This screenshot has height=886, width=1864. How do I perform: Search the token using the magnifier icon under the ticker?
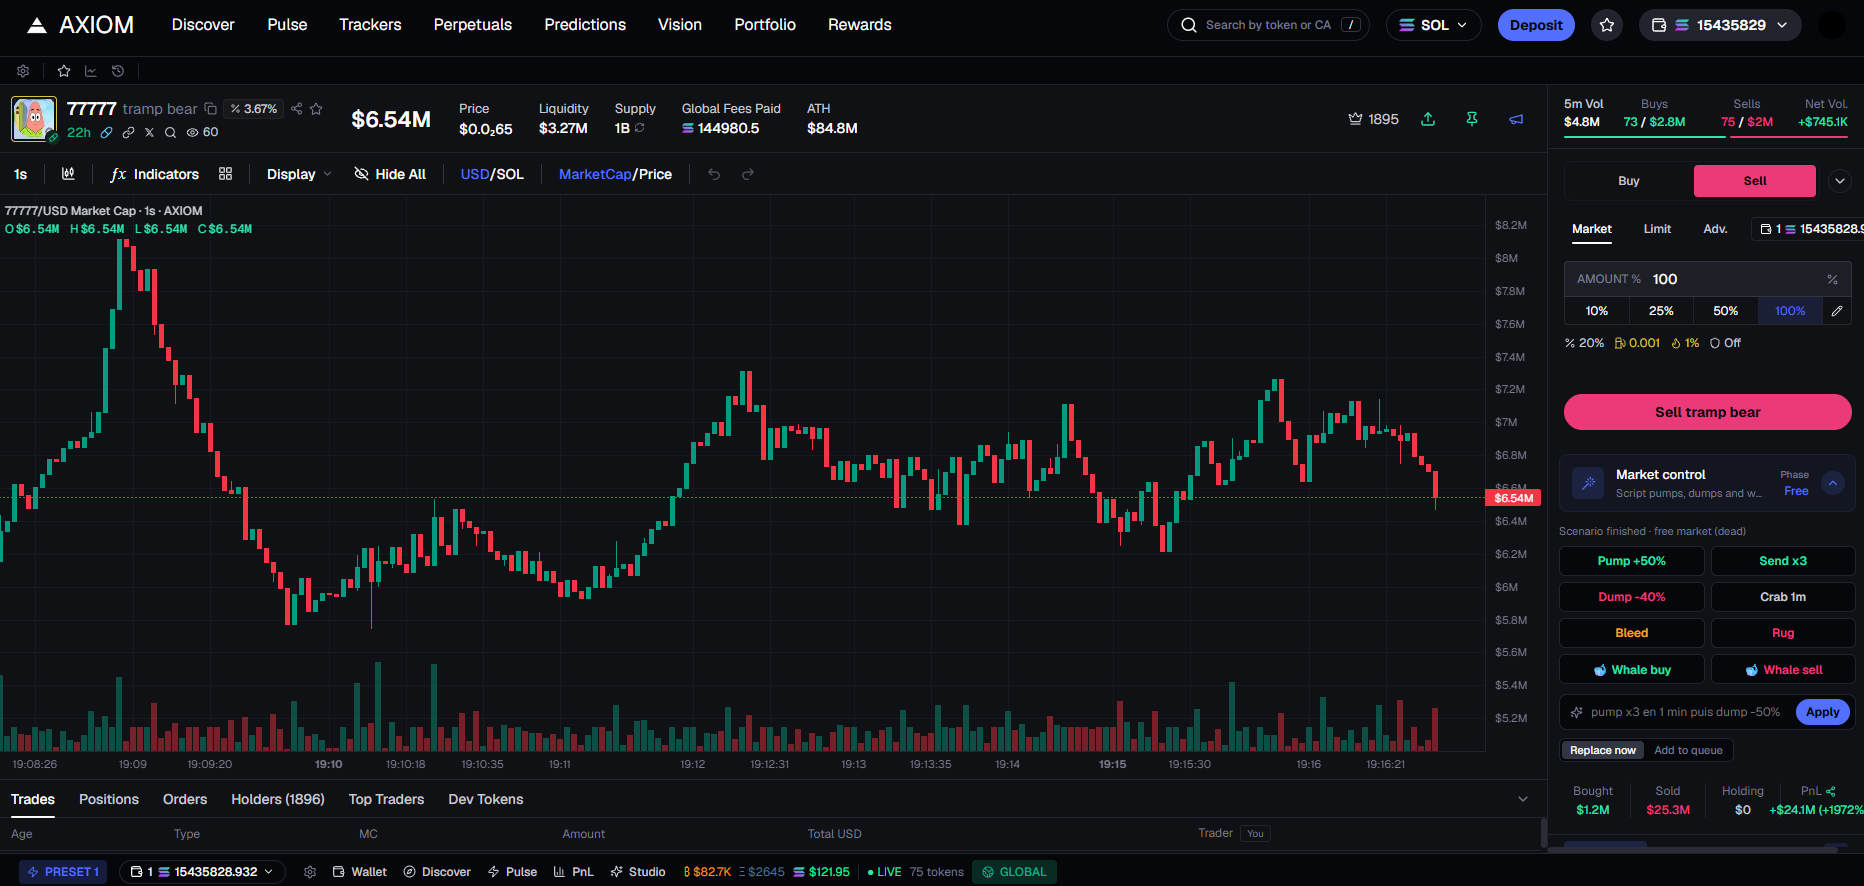(x=170, y=132)
